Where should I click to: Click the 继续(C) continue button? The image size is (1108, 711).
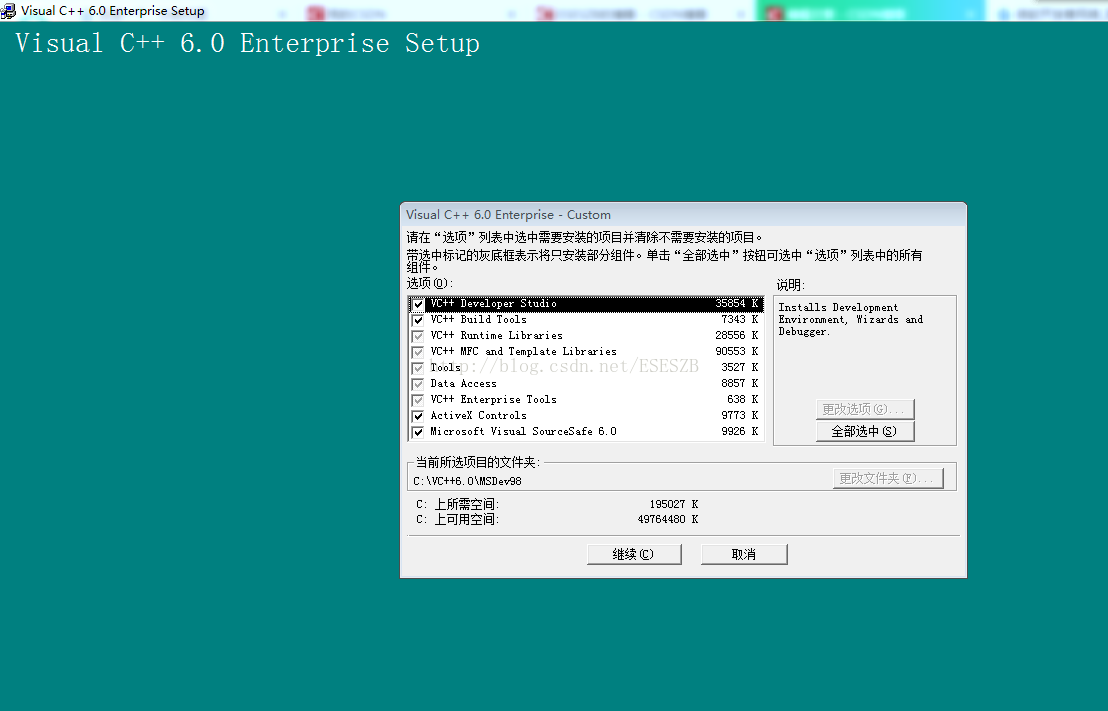(634, 554)
